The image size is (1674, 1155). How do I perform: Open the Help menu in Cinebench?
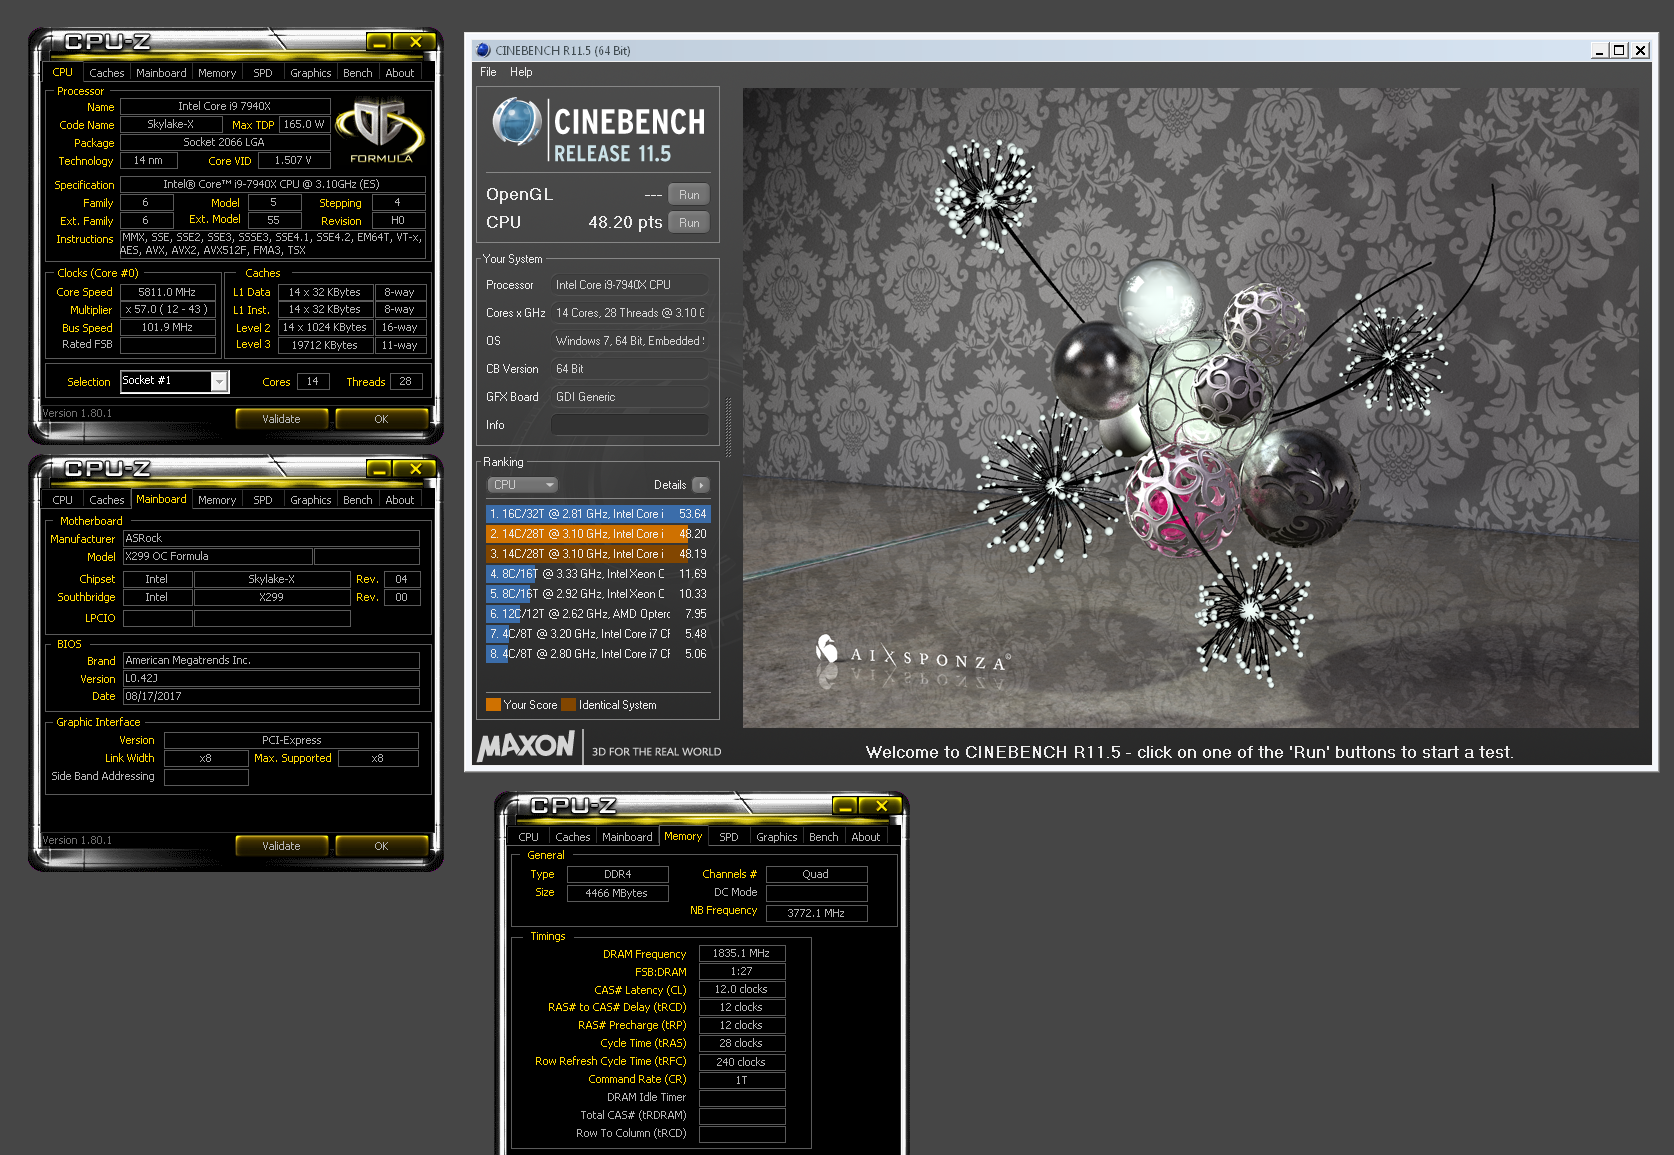[521, 72]
